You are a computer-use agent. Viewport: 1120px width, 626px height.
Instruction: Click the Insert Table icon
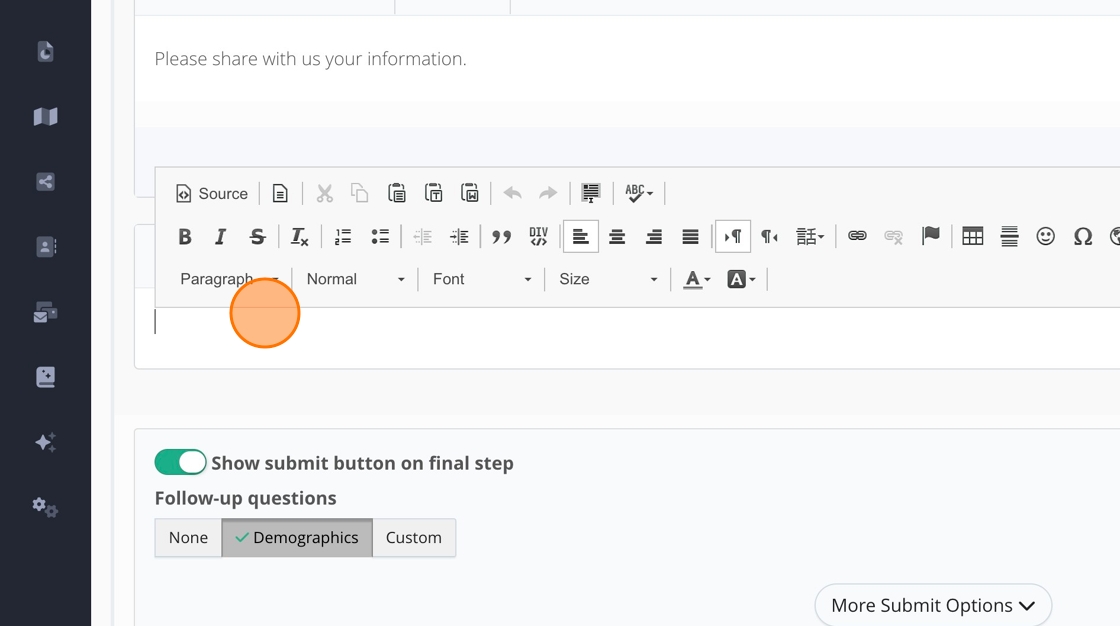(973, 237)
